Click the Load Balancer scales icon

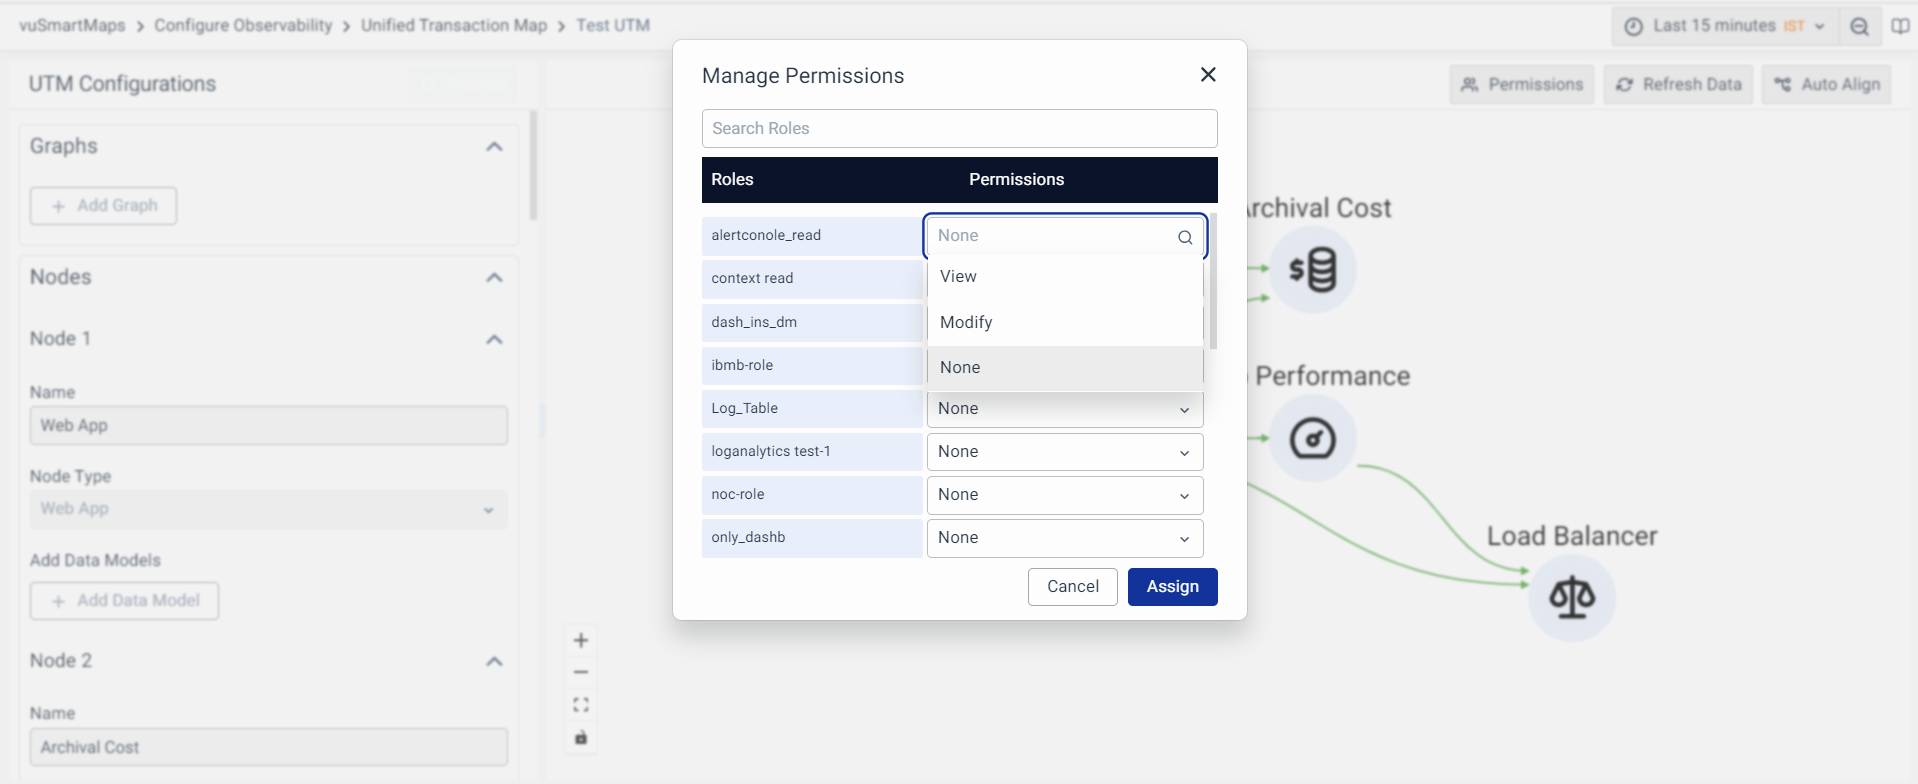[1571, 598]
